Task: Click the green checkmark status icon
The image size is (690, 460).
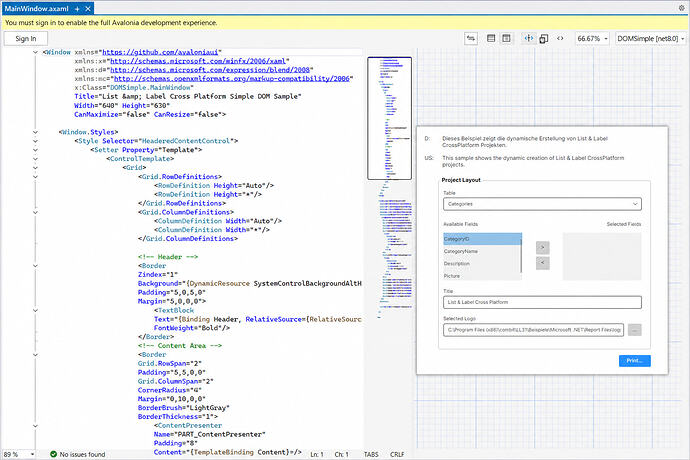Action: [54, 454]
